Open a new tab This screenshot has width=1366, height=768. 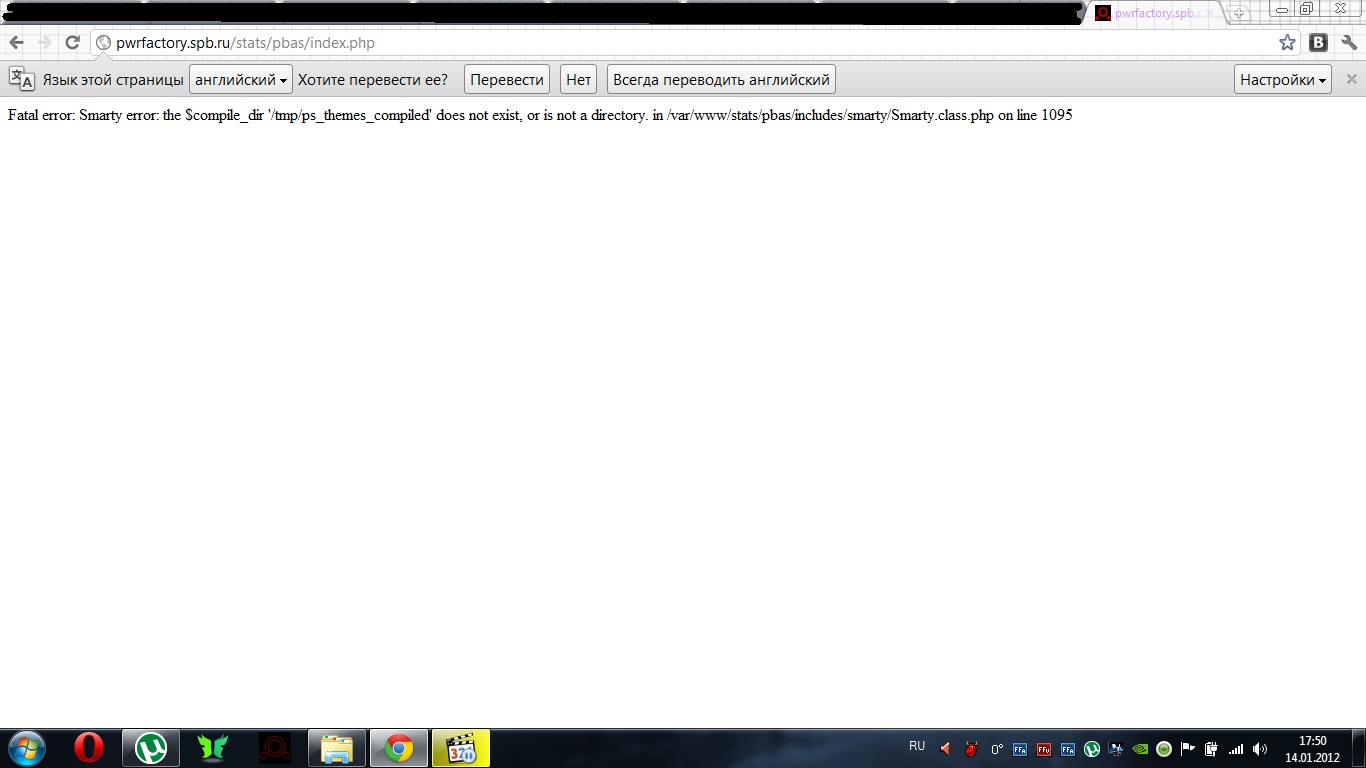click(x=1239, y=14)
